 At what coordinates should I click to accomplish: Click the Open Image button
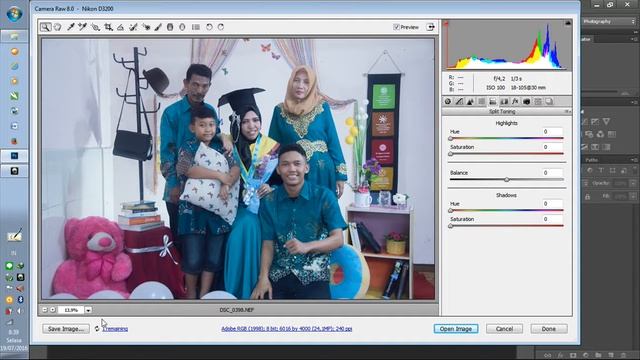[456, 329]
